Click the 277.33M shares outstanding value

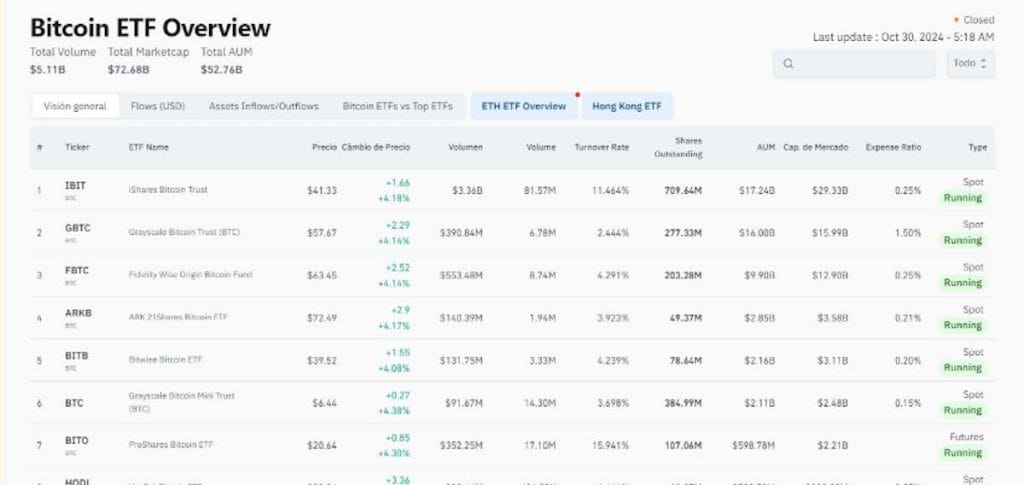(684, 233)
